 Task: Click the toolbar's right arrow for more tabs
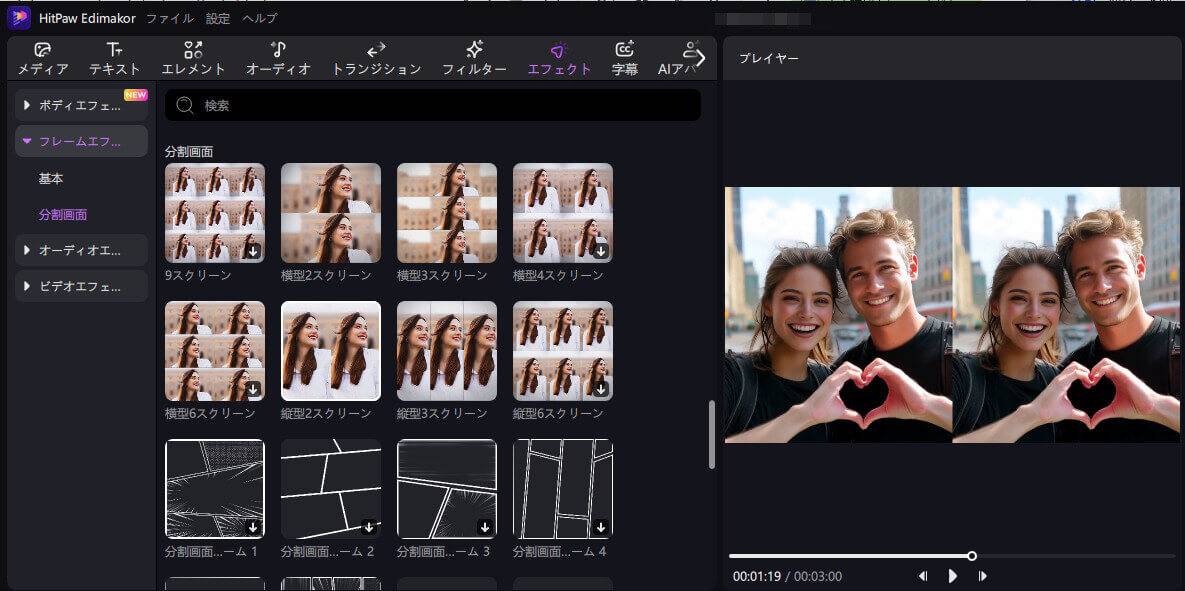point(701,58)
